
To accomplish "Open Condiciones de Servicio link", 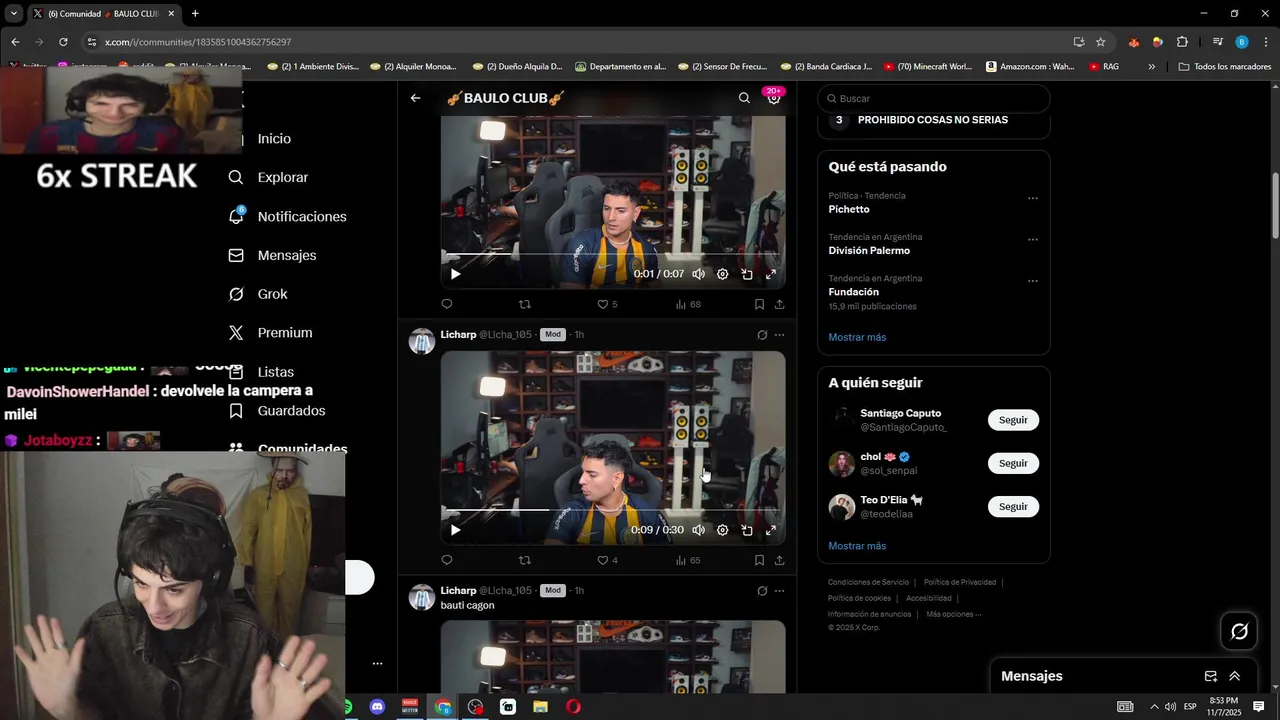I will (x=868, y=582).
